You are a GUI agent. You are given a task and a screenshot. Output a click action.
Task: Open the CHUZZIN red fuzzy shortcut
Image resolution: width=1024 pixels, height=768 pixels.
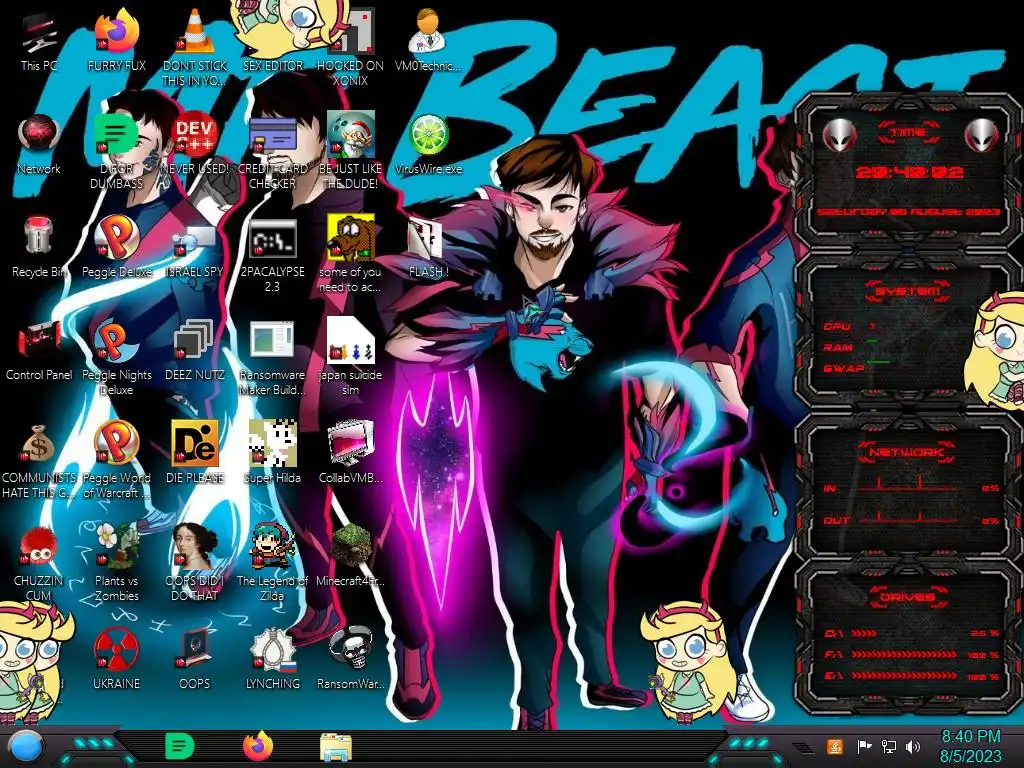pos(39,562)
